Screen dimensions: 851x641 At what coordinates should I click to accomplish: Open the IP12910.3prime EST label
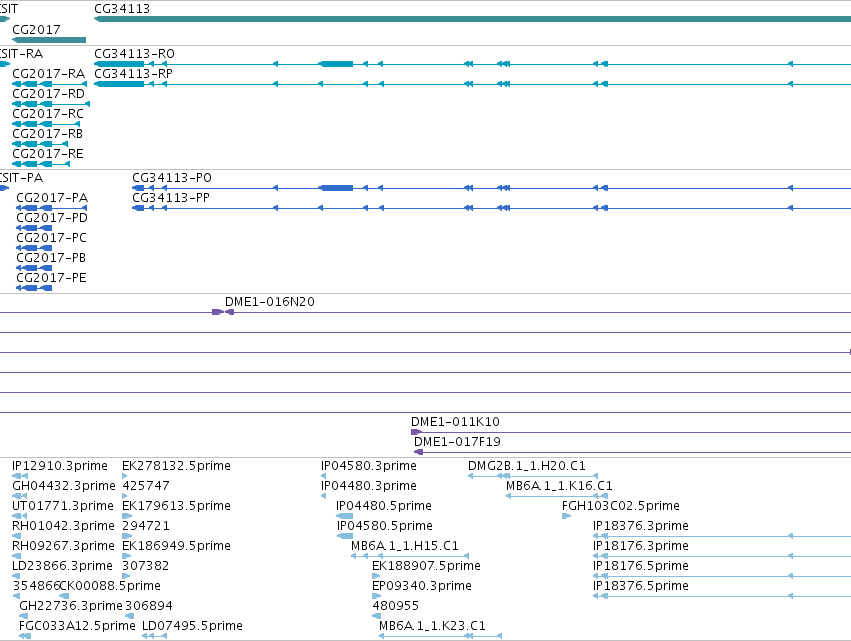[x=60, y=466]
